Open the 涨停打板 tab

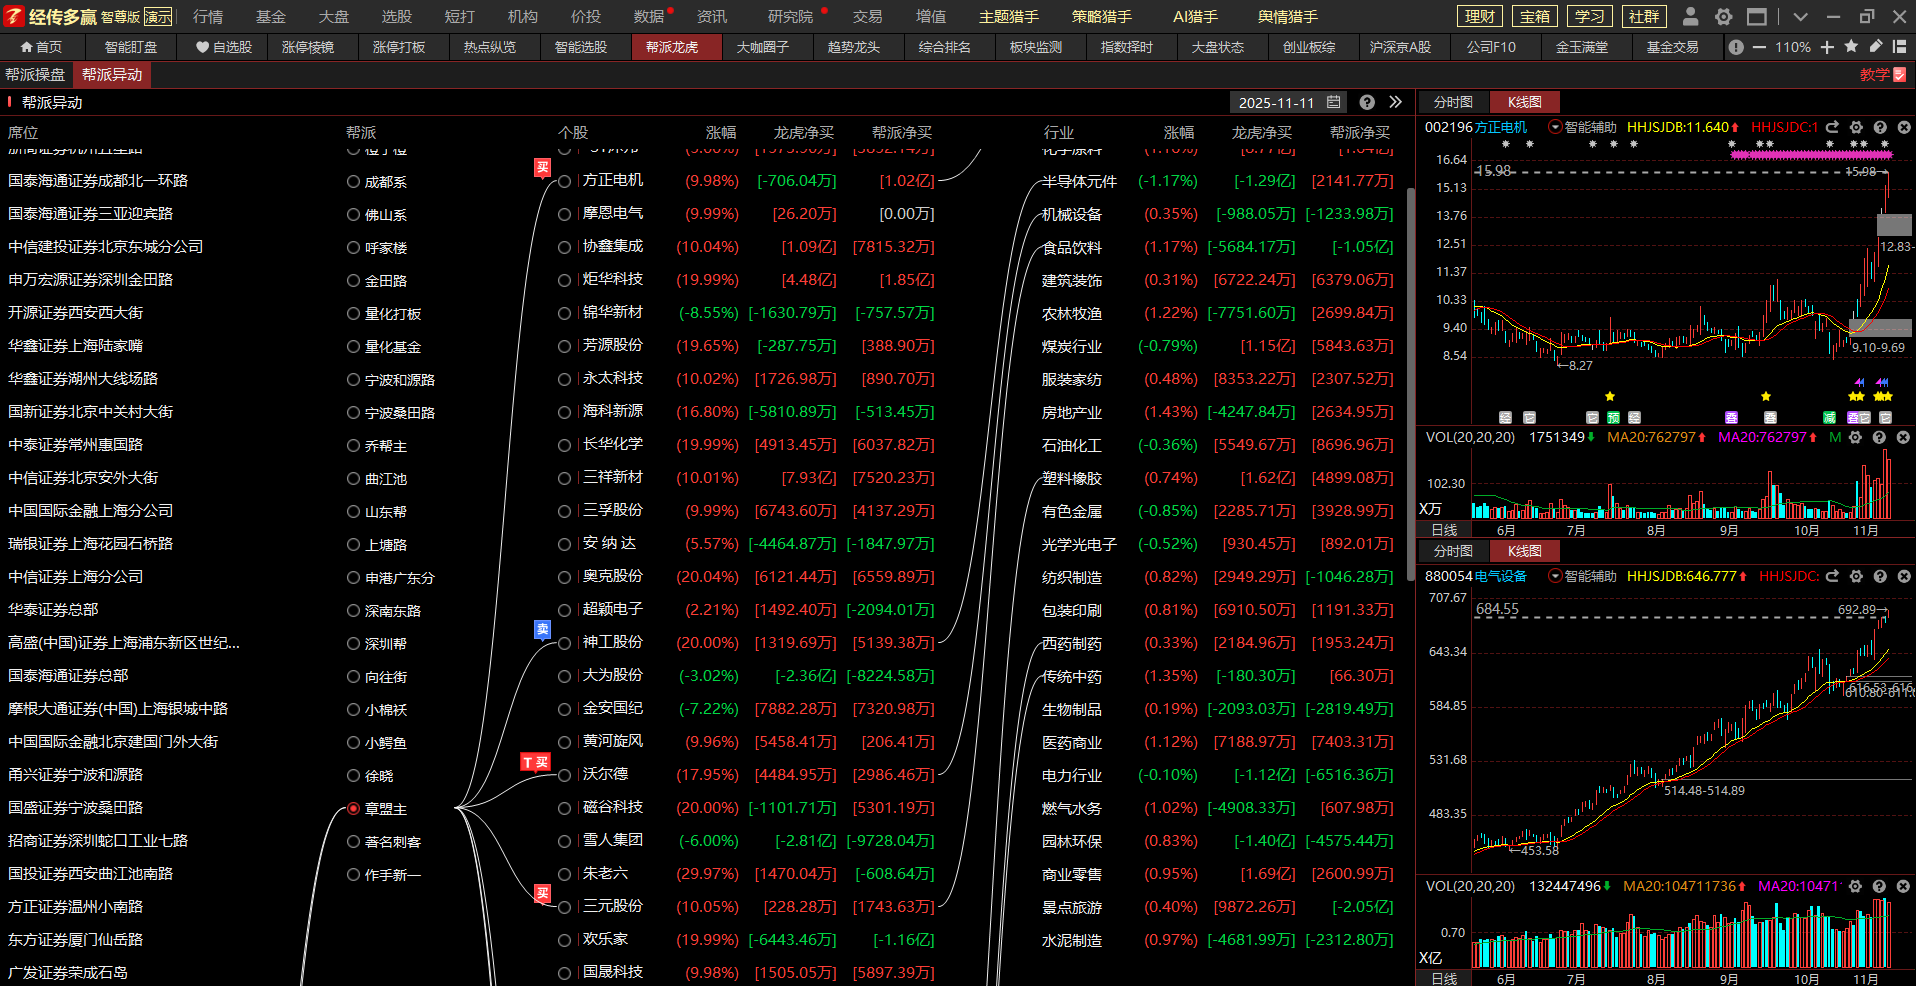point(399,47)
